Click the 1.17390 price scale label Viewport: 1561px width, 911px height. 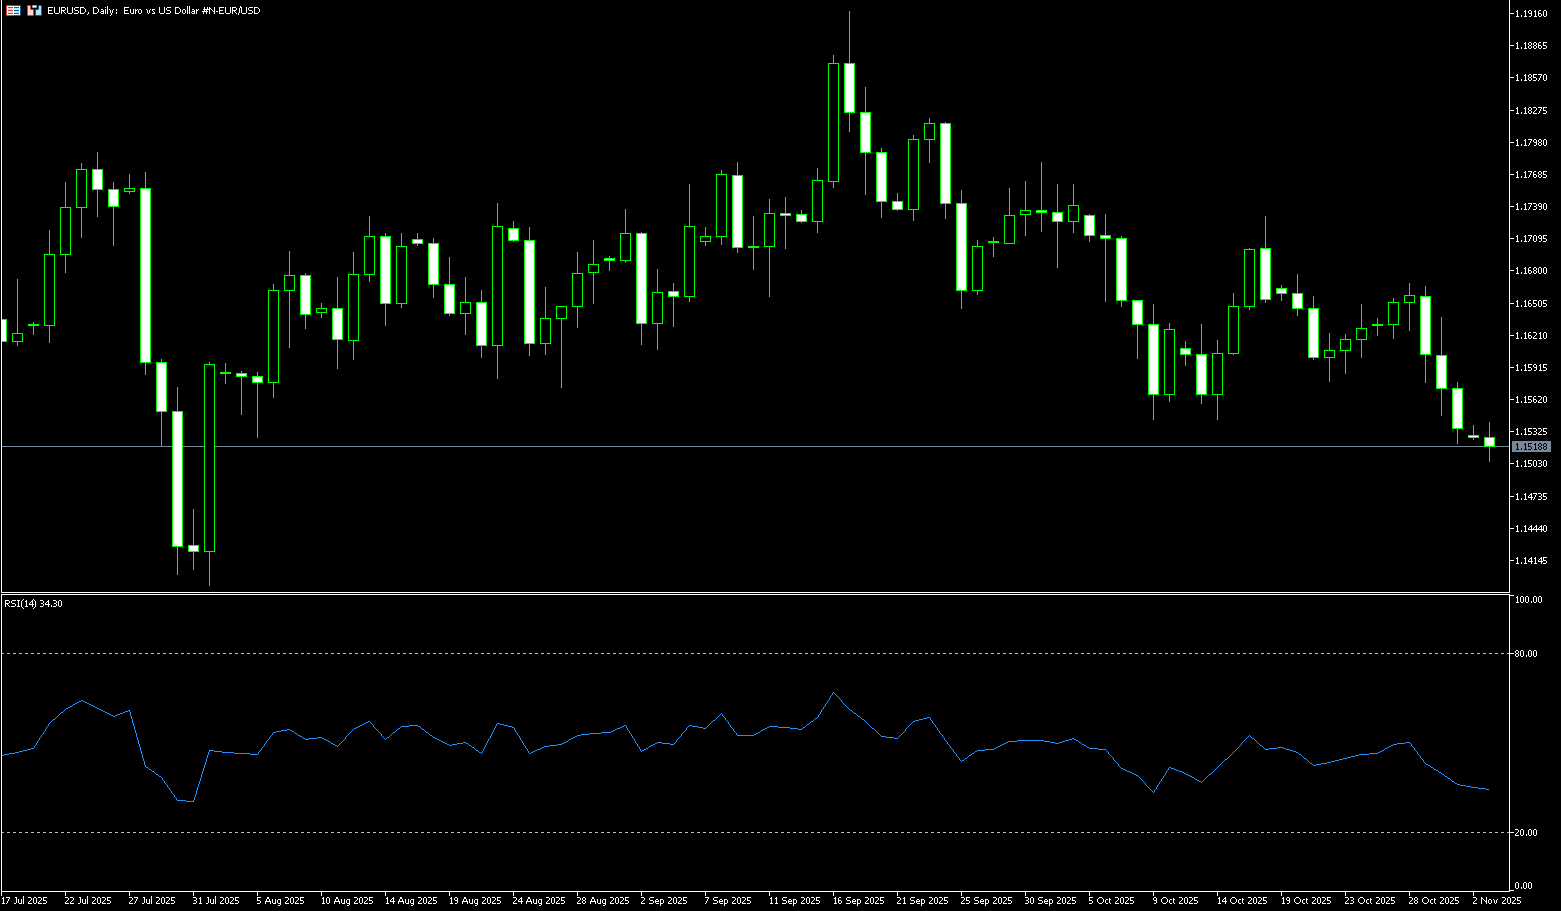coord(1531,207)
